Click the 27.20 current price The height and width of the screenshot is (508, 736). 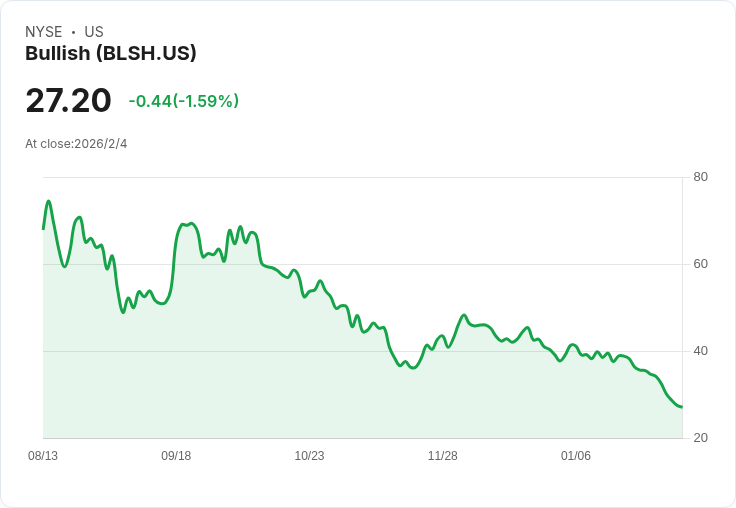point(68,101)
